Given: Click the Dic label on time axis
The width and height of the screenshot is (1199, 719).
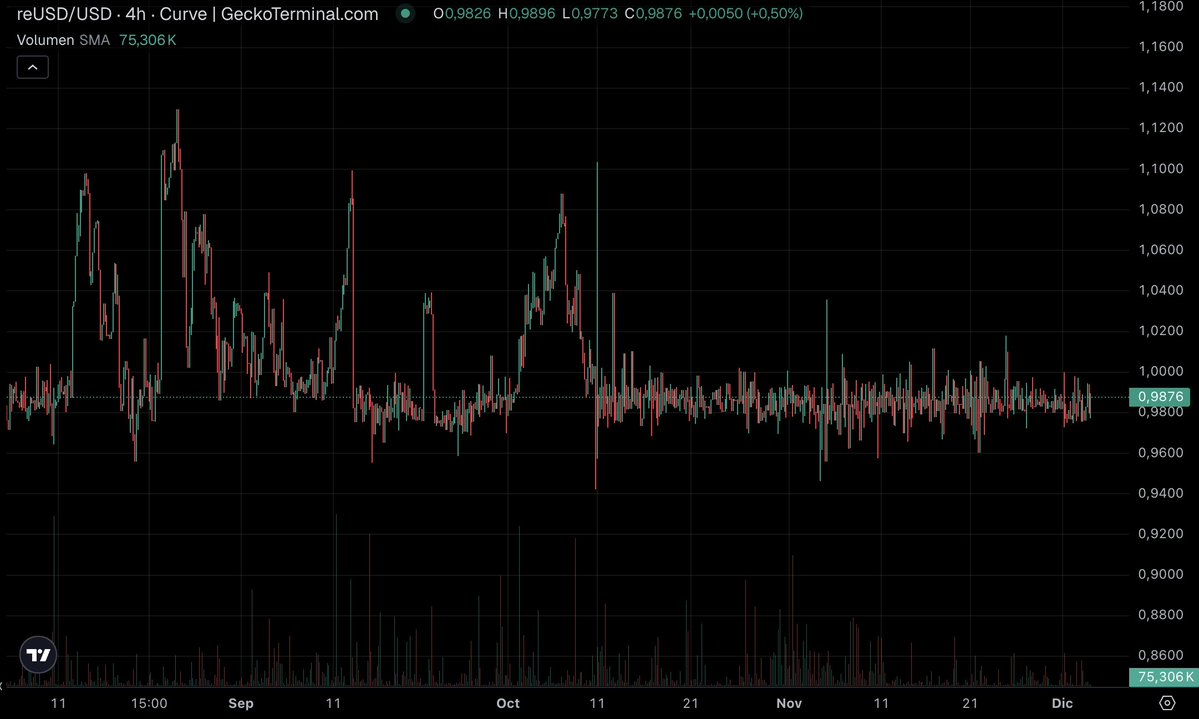Looking at the screenshot, I should coord(1062,703).
